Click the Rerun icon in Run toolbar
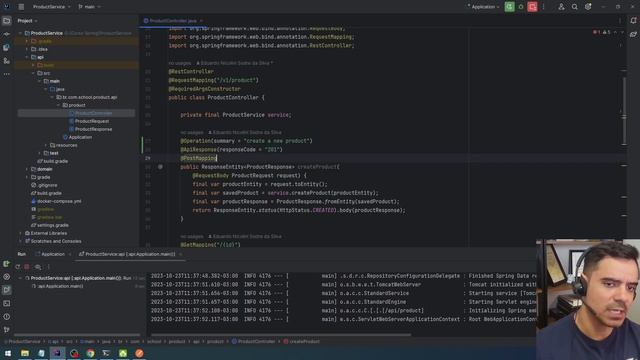640x360 pixels. coord(18,267)
